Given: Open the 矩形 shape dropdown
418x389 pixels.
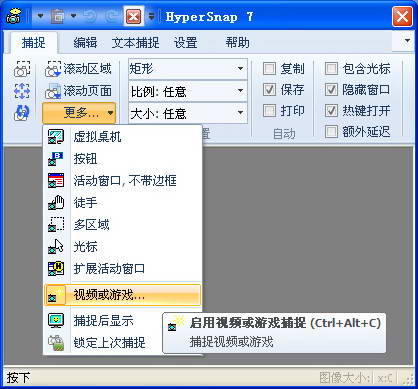Looking at the screenshot, I should (x=188, y=69).
